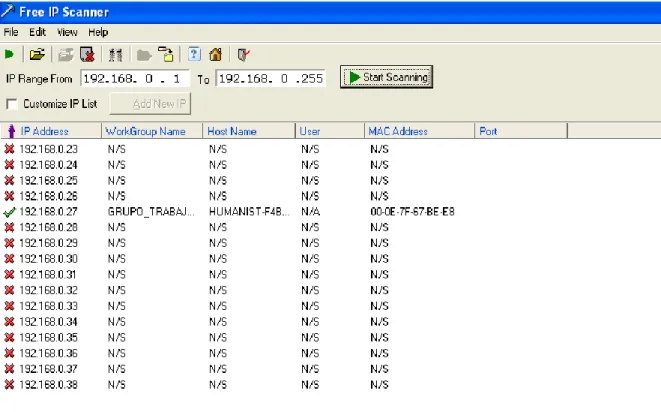Click the purple sort arrow on IP Address
Image resolution: width=661 pixels, height=412 pixels.
click(x=11, y=131)
